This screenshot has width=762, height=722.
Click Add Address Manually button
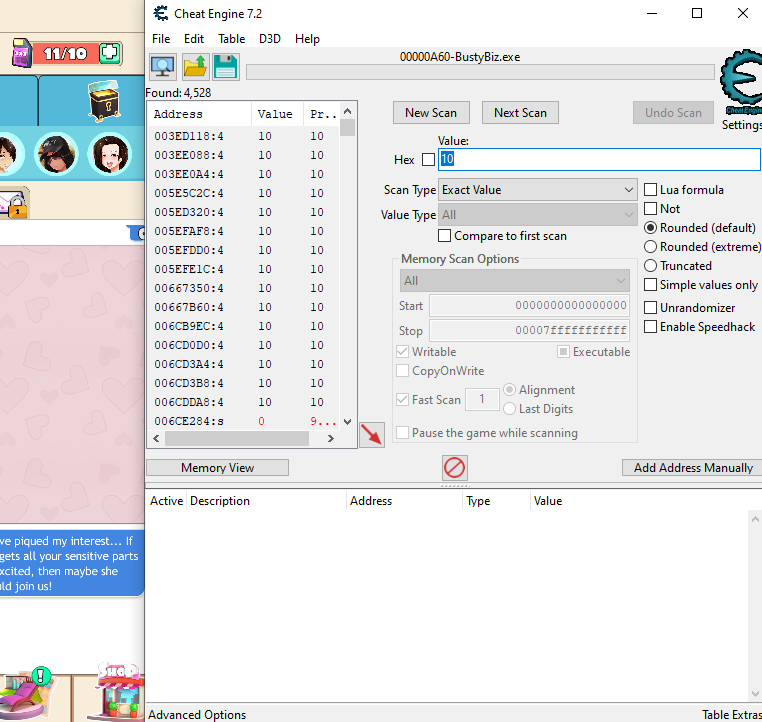tap(693, 468)
